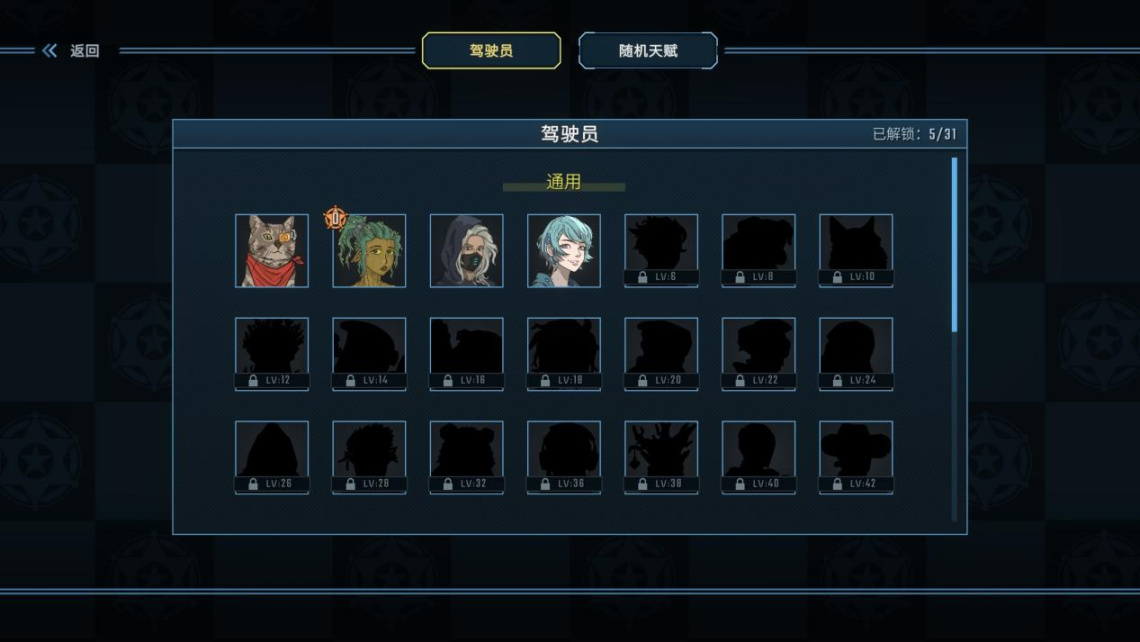1140x642 pixels.
Task: Pick the teal-haired girl pilot portrait
Action: pos(564,250)
